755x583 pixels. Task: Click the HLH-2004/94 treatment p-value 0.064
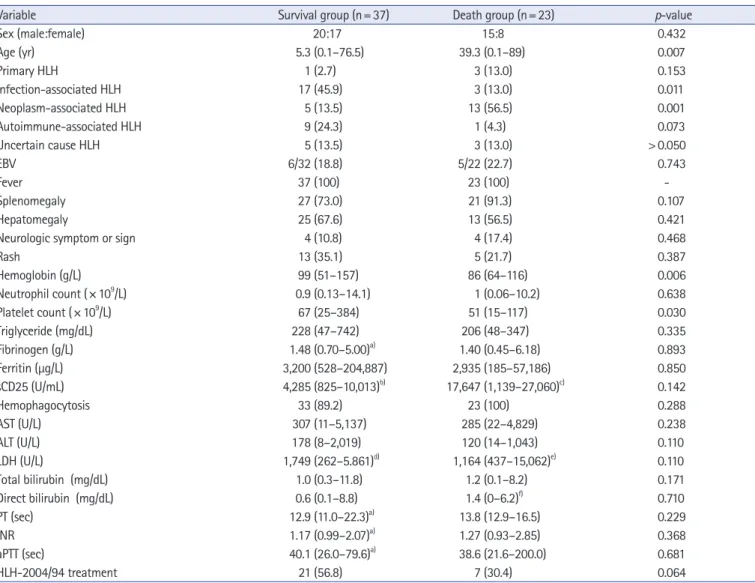click(671, 573)
